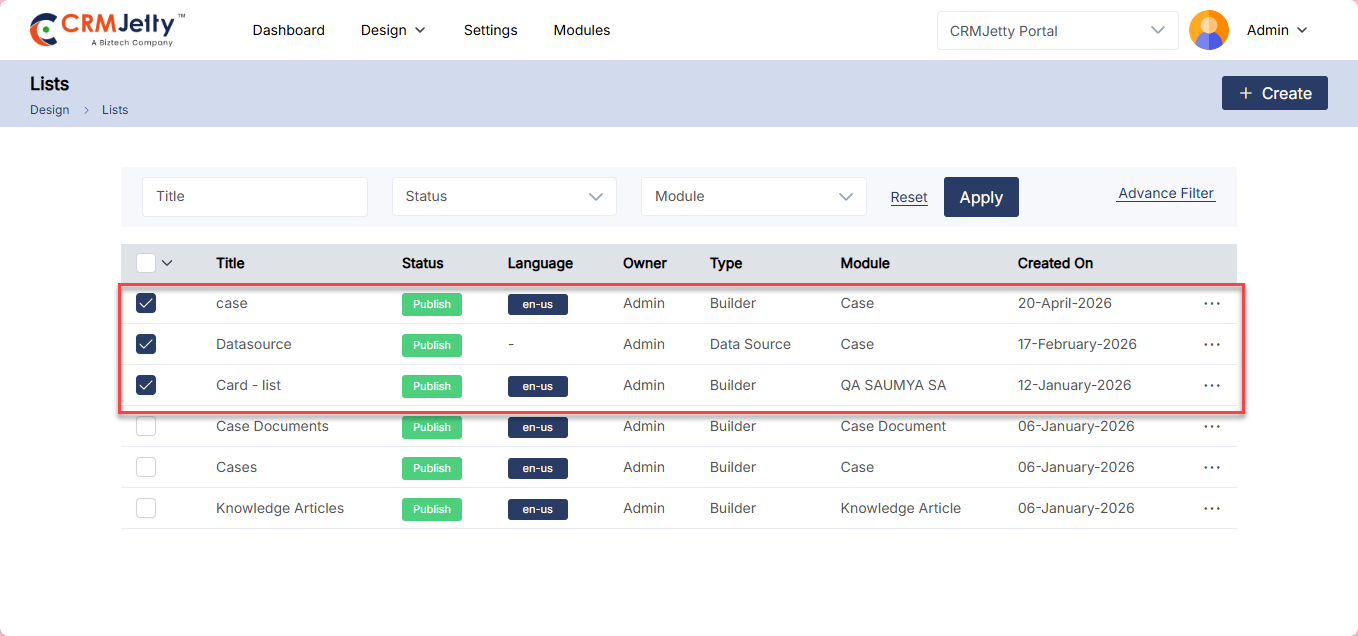1358x636 pixels.
Task: Click the Title search field
Action: tap(255, 197)
